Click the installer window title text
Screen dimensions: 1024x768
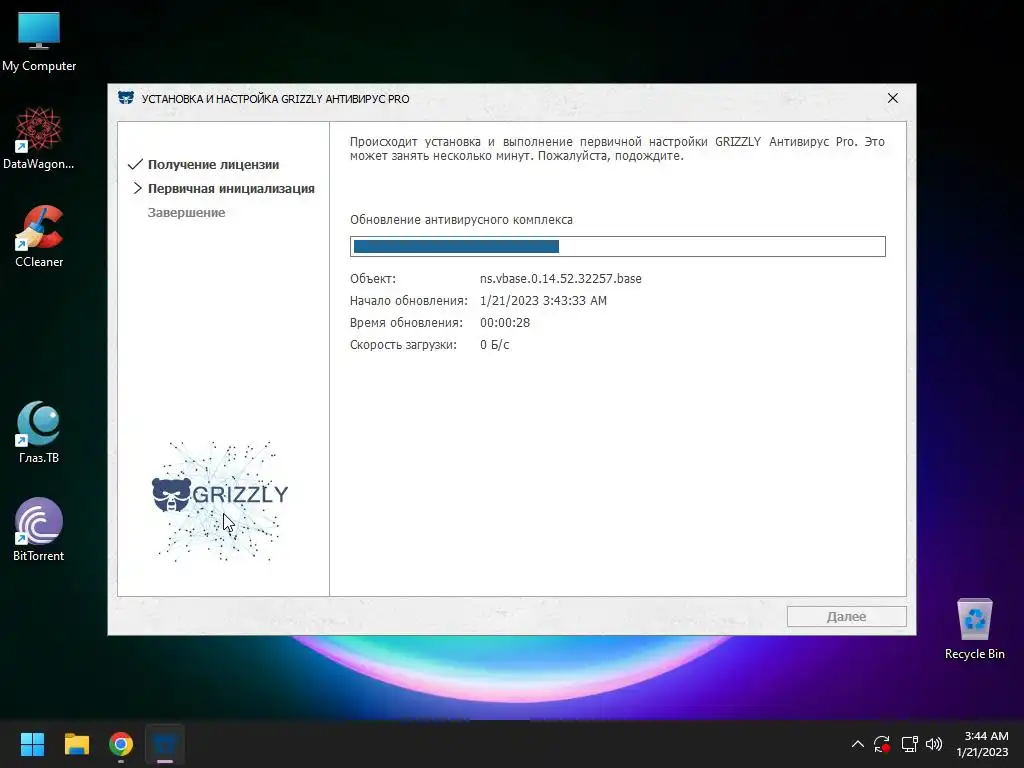coord(276,99)
